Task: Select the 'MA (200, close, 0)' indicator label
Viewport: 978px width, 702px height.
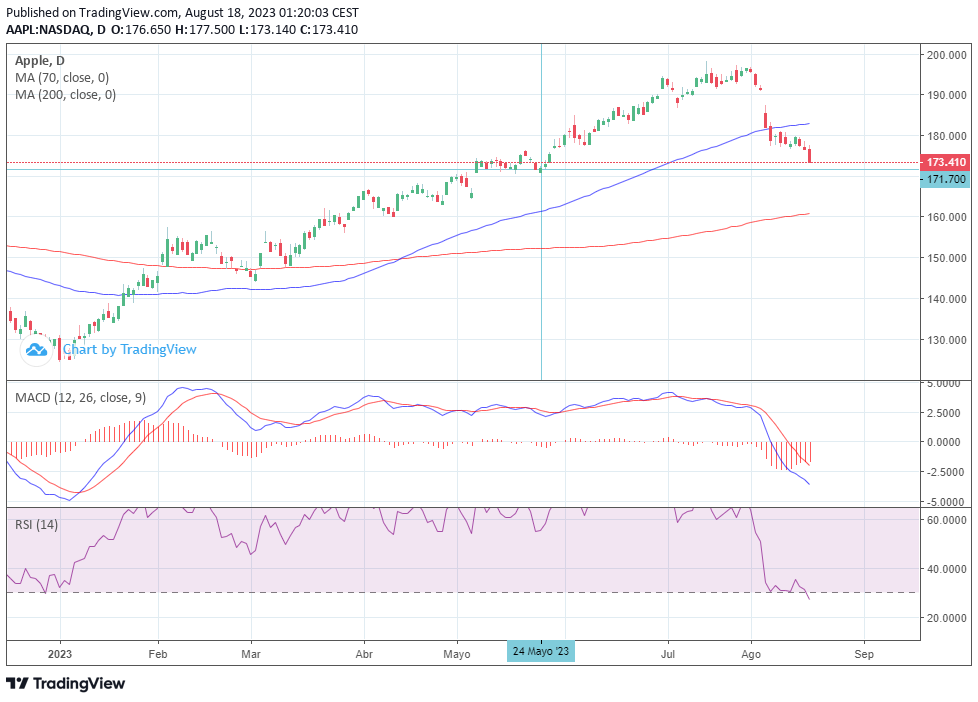Action: pos(65,94)
